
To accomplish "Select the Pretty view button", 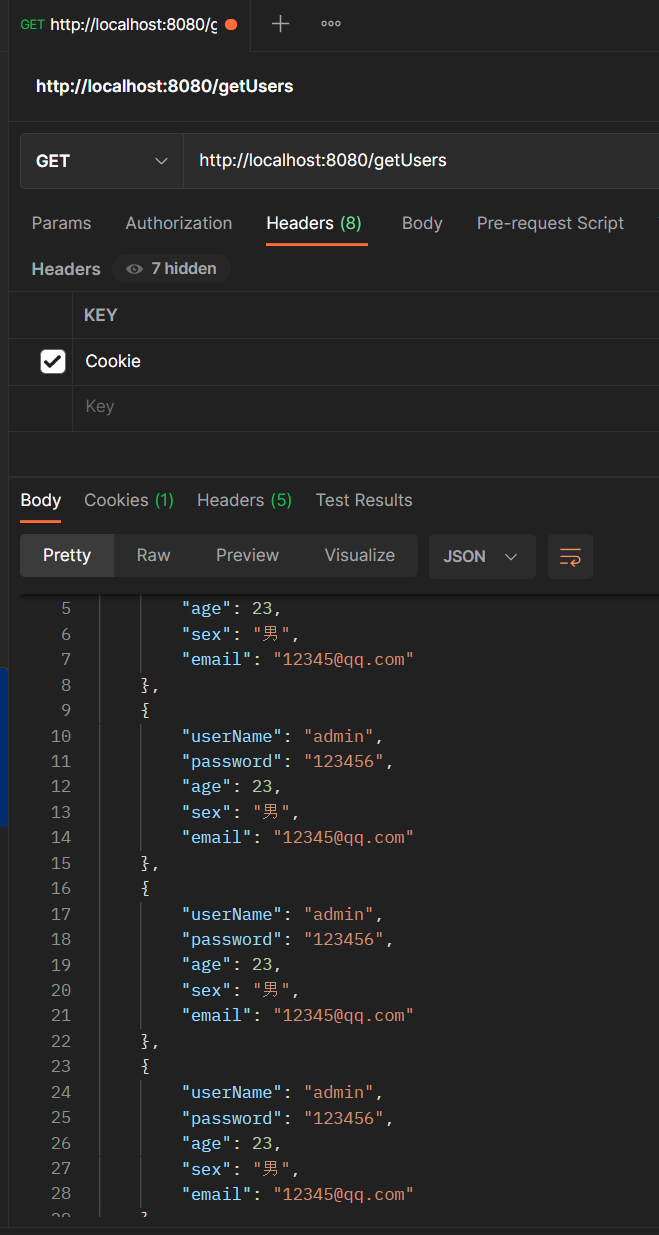I will 67,555.
